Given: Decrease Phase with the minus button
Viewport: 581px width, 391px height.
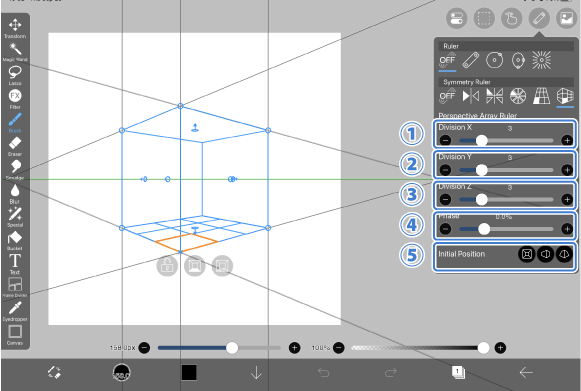Looking at the screenshot, I should click(x=445, y=229).
